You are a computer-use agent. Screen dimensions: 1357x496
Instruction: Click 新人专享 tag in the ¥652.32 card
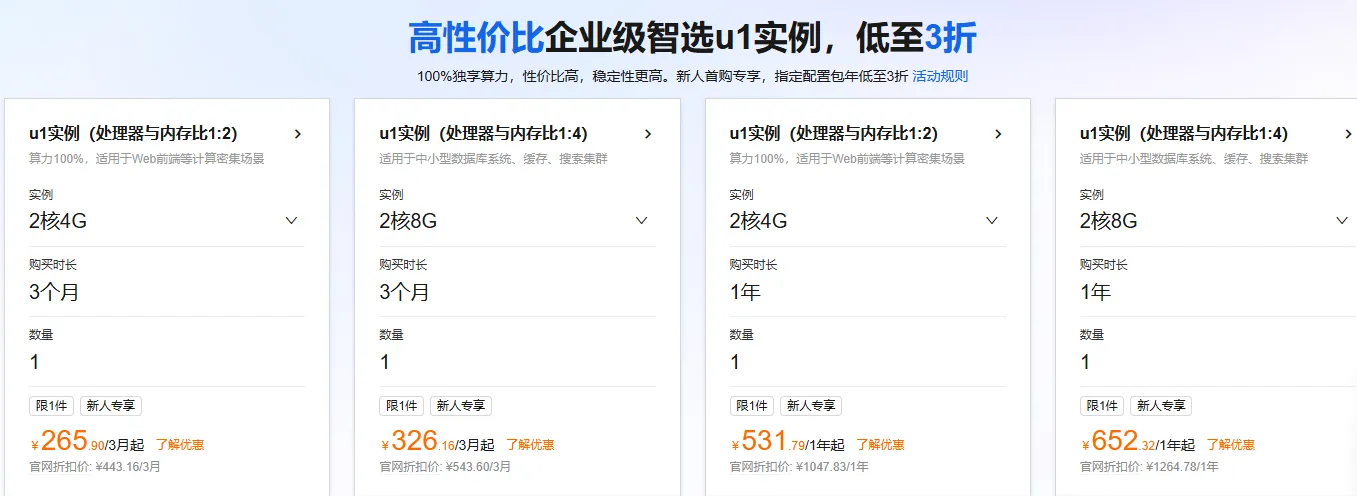click(1162, 406)
